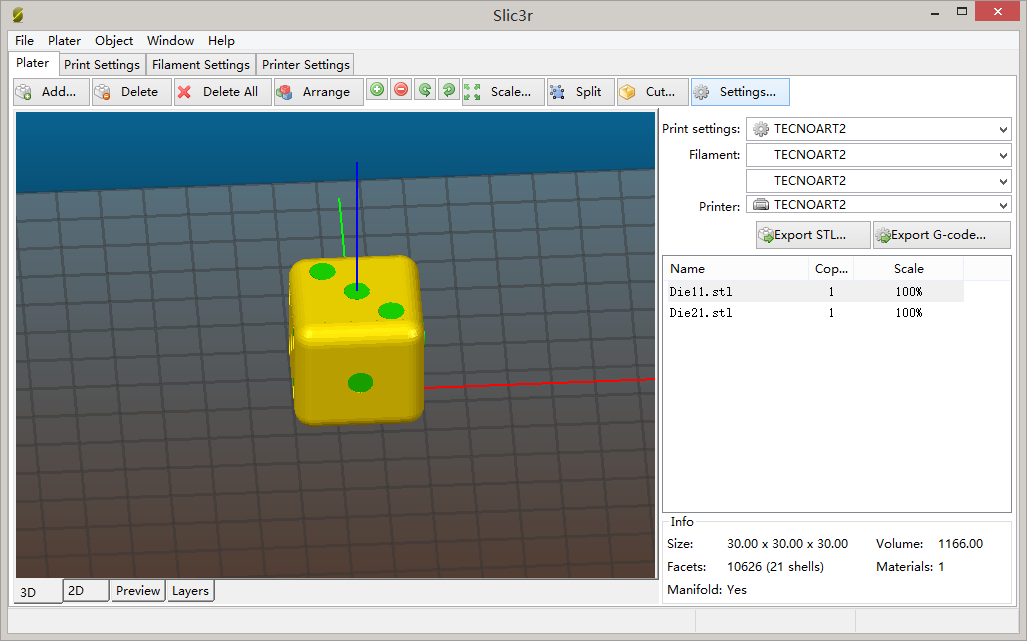Split the selected object into parts
Viewport: 1027px width, 641px height.
click(x=579, y=92)
